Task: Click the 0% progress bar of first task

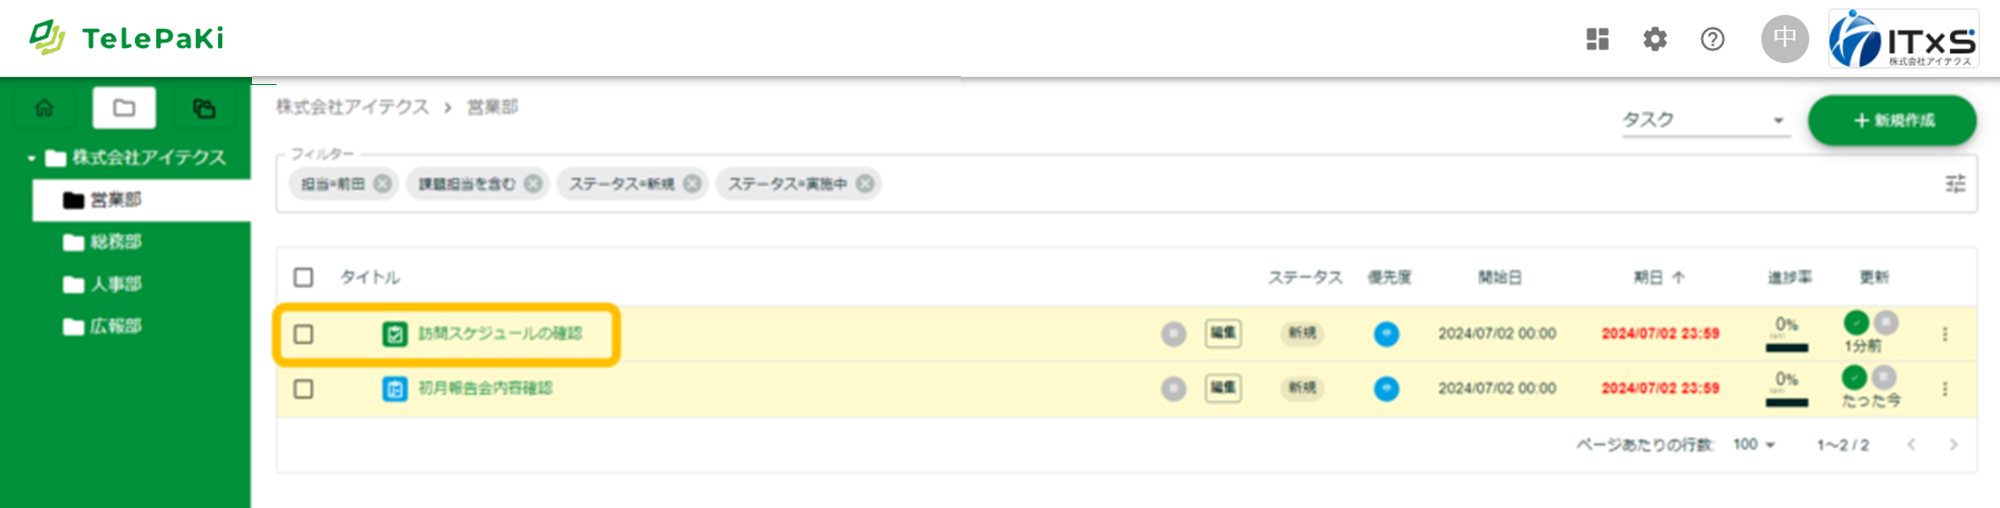Action: pyautogui.click(x=1787, y=347)
